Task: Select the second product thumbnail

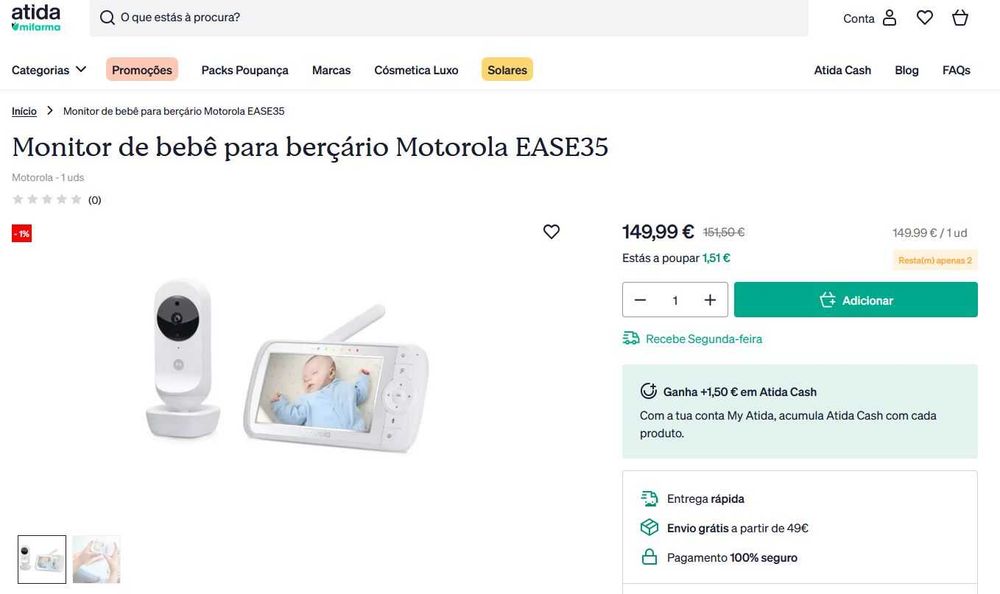Action: pyautogui.click(x=96, y=559)
